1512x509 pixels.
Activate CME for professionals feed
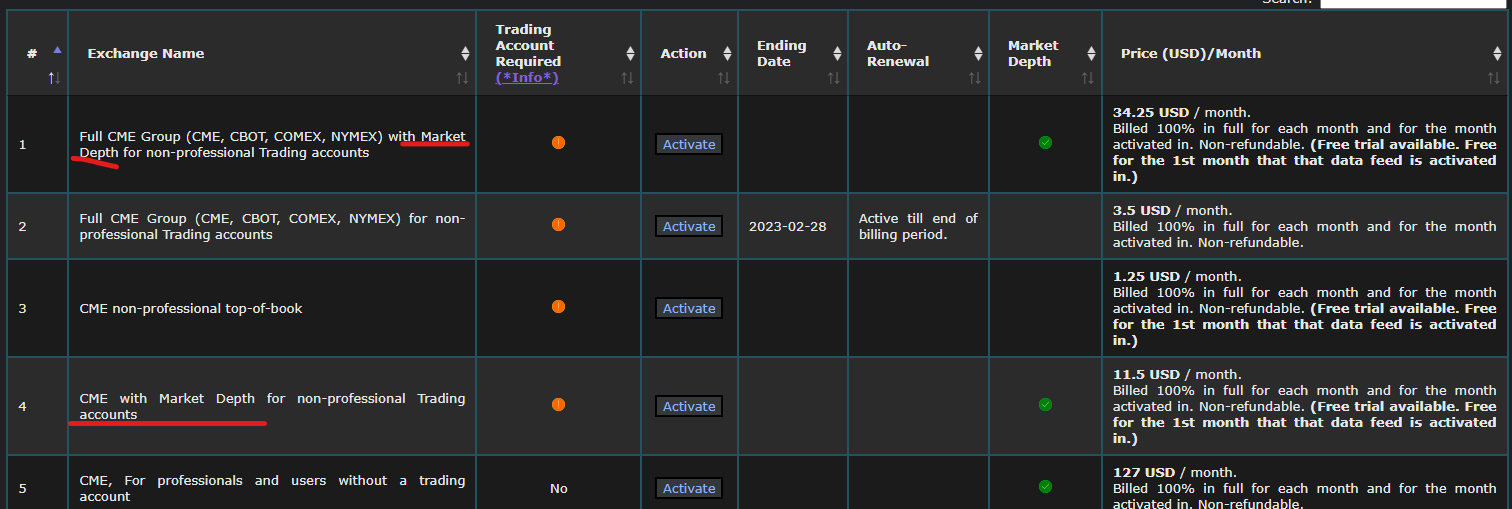(x=689, y=488)
